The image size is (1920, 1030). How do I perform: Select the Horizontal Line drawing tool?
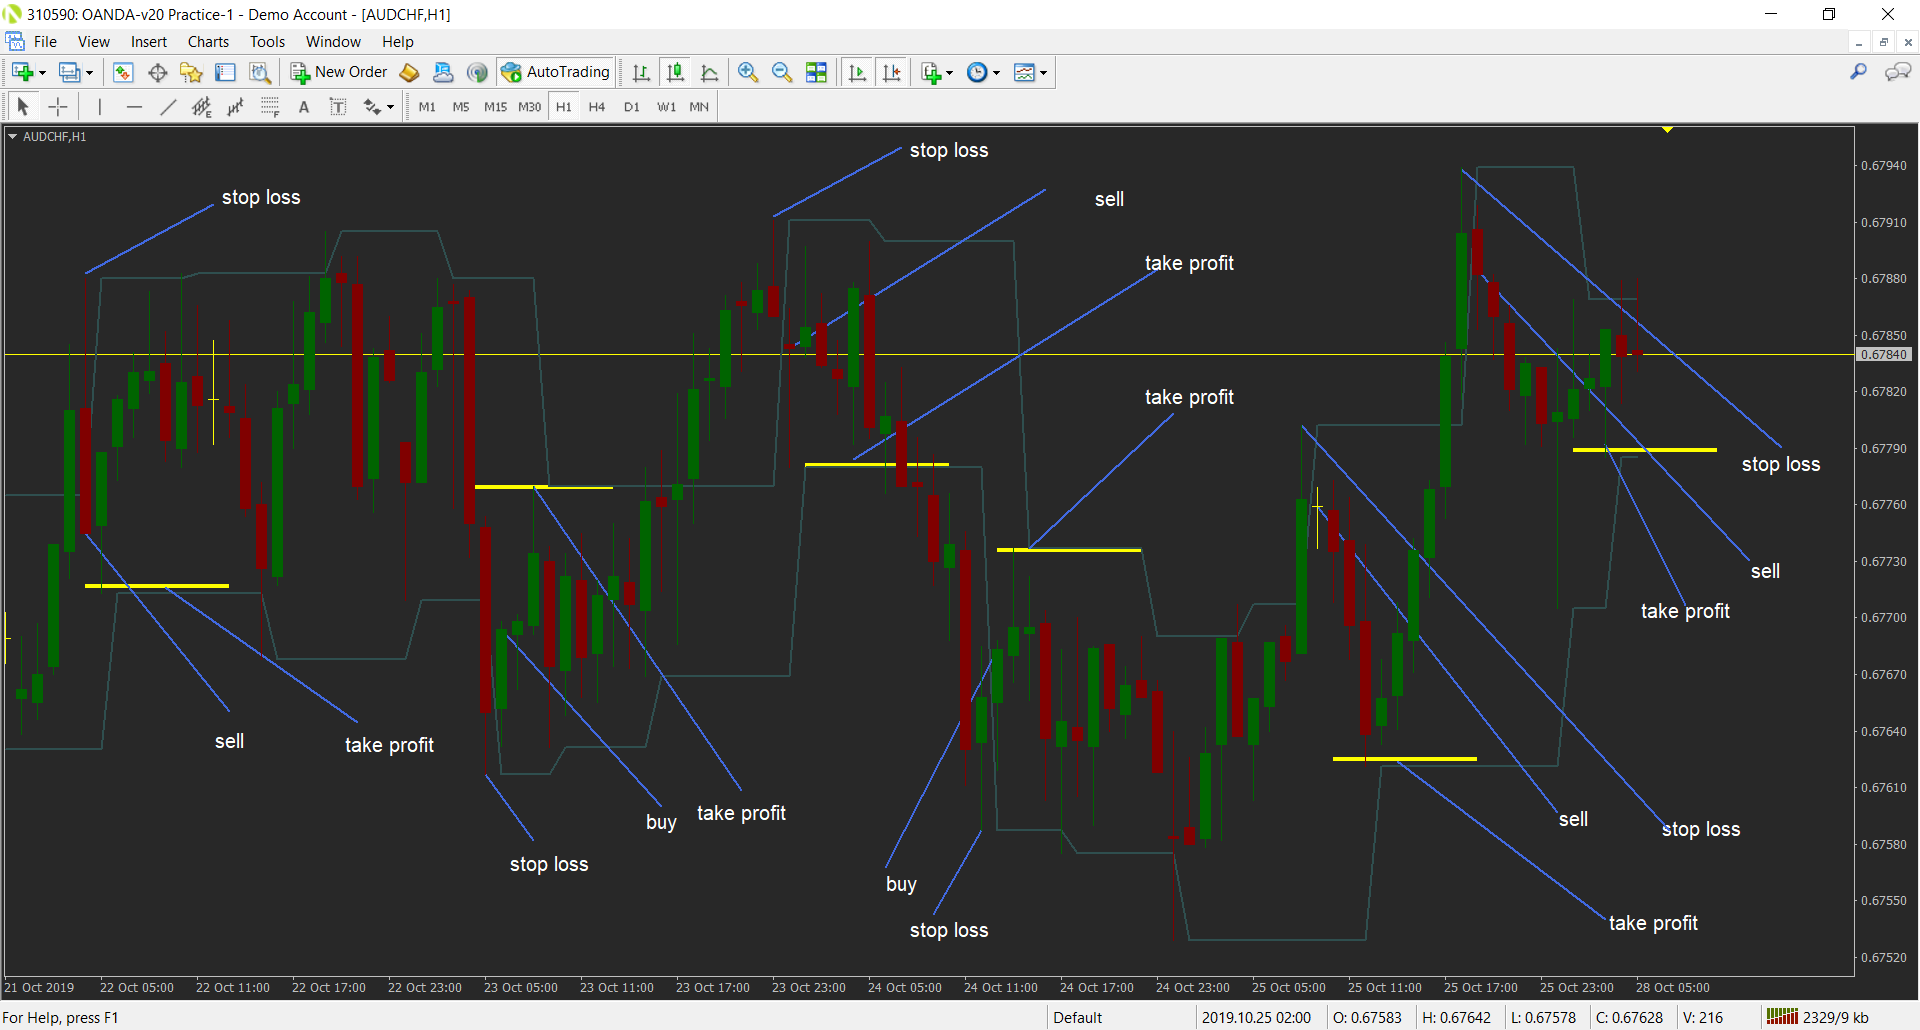(x=134, y=107)
